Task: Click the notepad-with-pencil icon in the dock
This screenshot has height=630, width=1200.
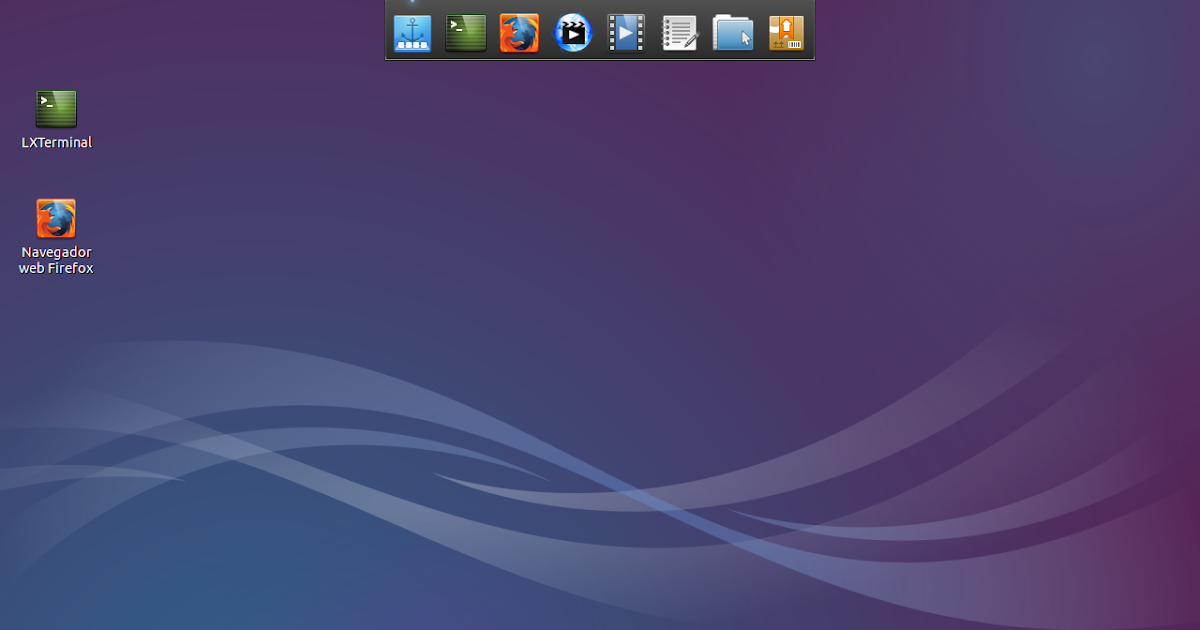Action: pyautogui.click(x=680, y=32)
